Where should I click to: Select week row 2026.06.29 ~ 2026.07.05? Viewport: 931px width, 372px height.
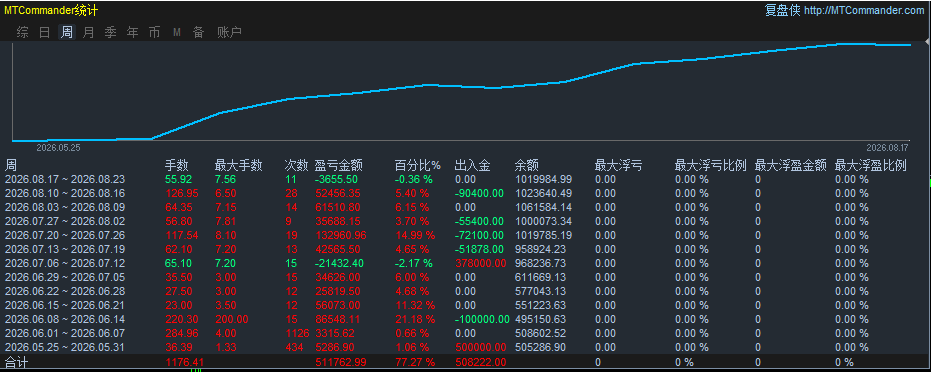click(466, 277)
